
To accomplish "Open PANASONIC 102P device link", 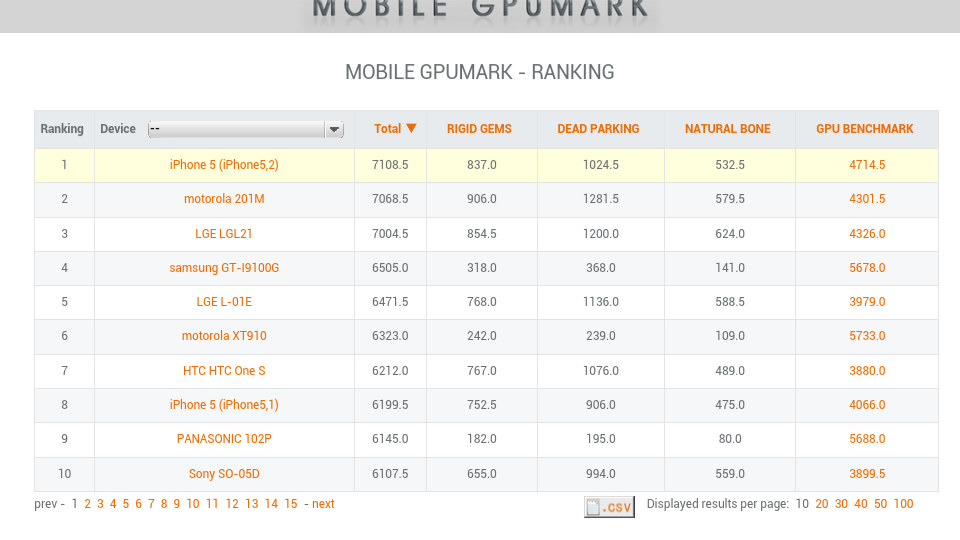I will (224, 439).
